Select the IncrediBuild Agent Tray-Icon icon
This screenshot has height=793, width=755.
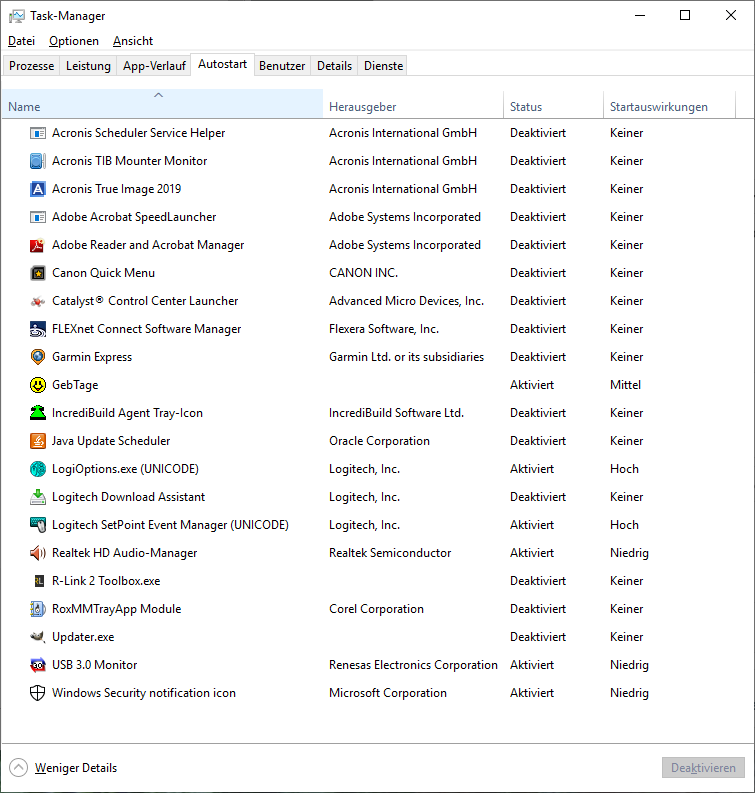[x=37, y=413]
